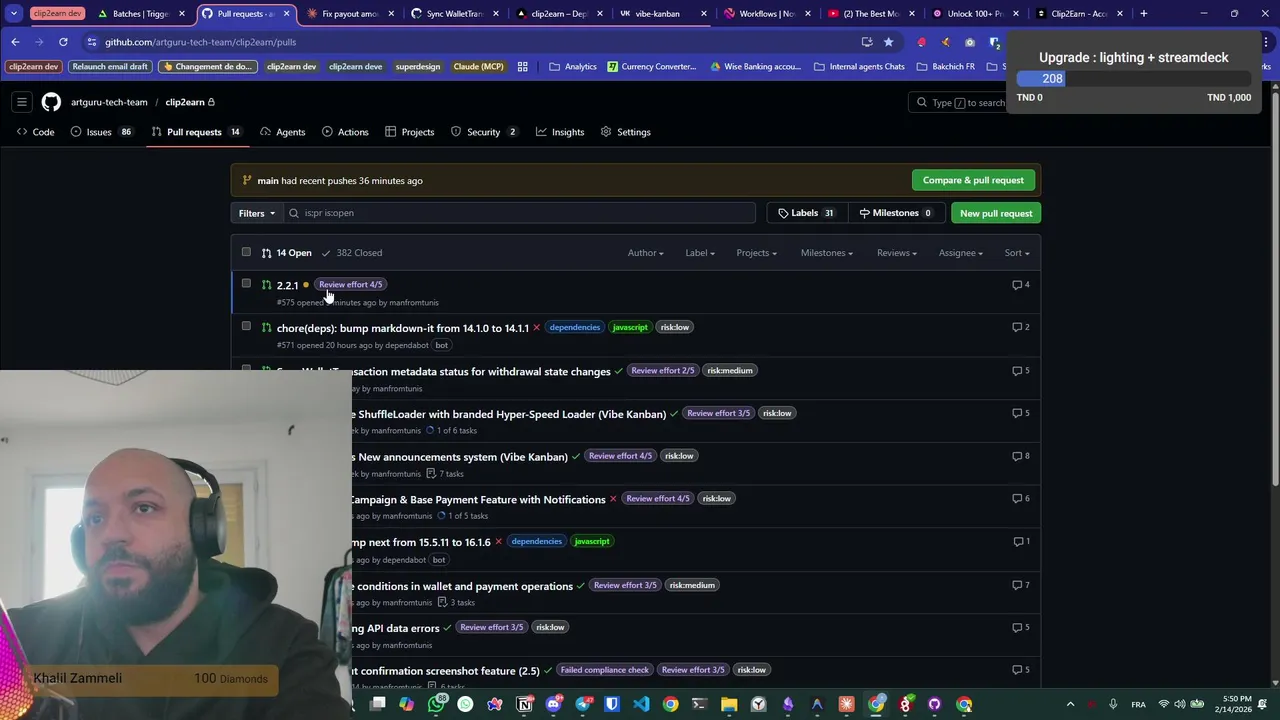Viewport: 1280px width, 720px height.
Task: Go back with the browser back arrow
Action: [x=15, y=42]
